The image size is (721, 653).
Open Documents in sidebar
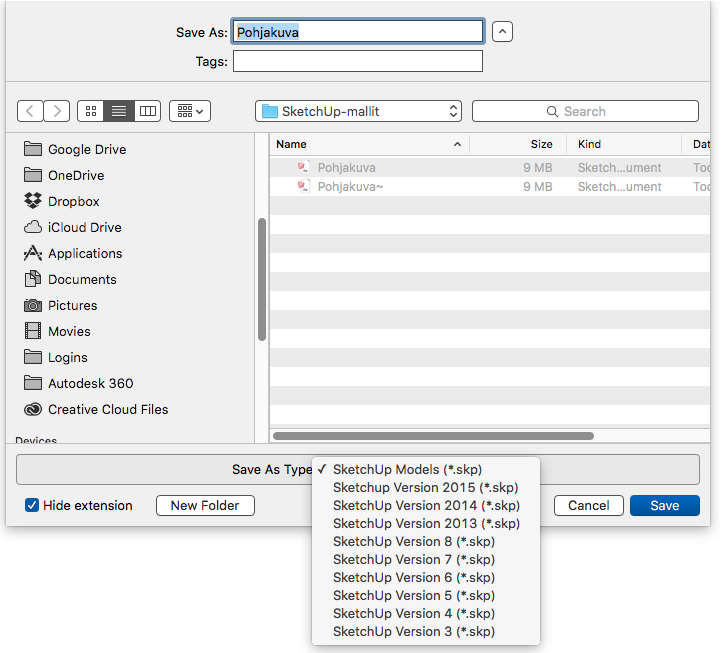(70, 280)
